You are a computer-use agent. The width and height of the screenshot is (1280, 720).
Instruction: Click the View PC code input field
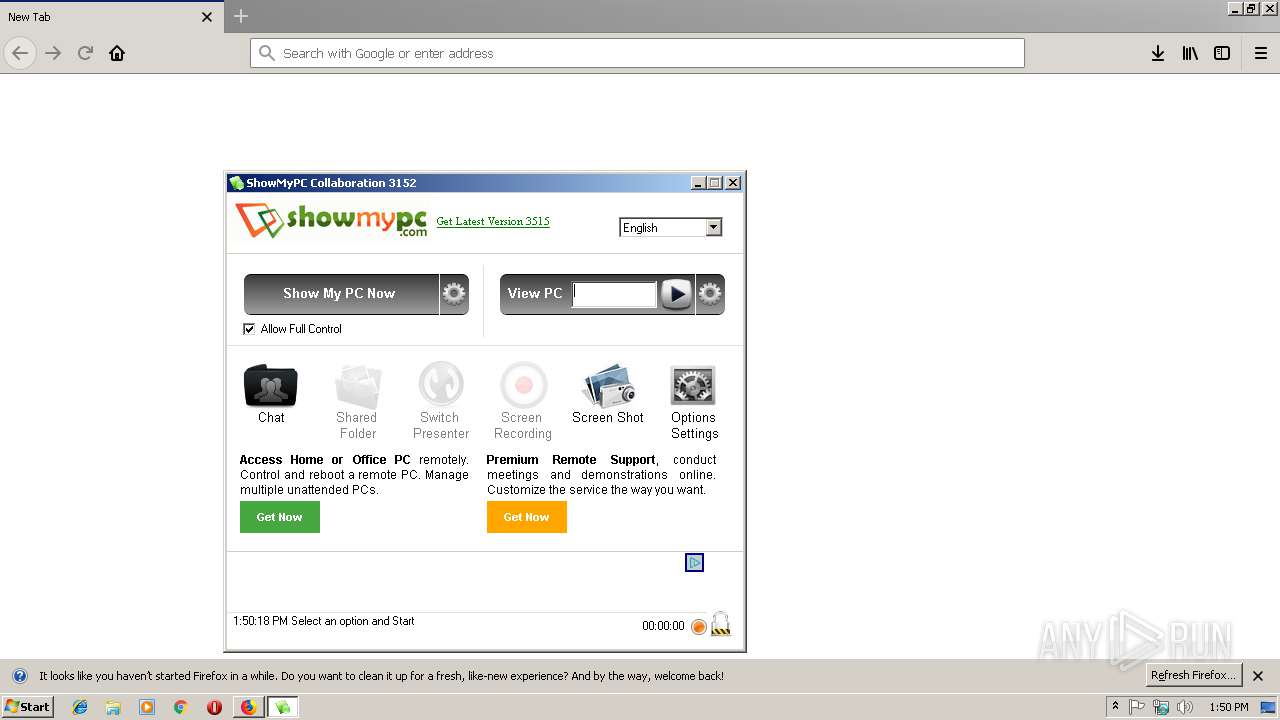point(614,294)
